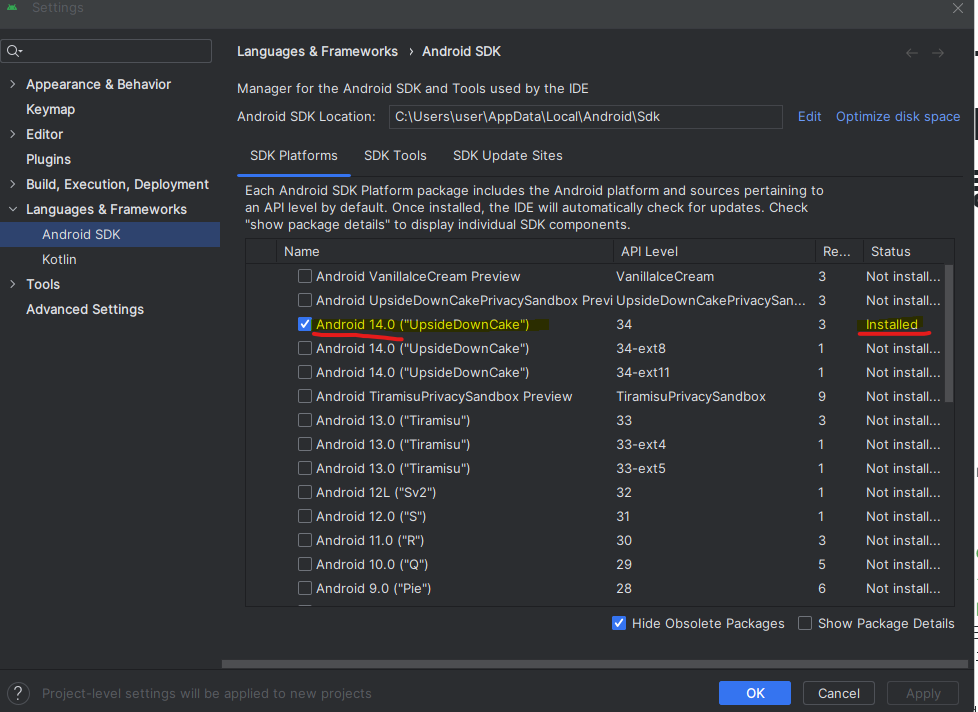Check the Android VanillaIceCream Preview box
This screenshot has height=712, width=978.
coord(305,276)
